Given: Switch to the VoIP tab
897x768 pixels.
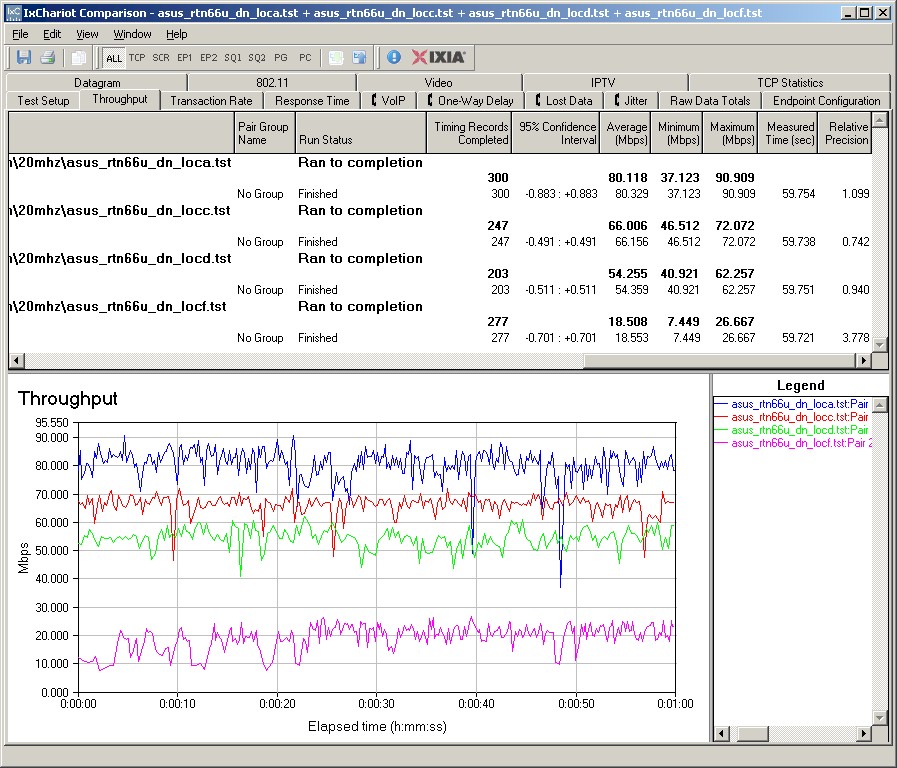Looking at the screenshot, I should point(388,101).
